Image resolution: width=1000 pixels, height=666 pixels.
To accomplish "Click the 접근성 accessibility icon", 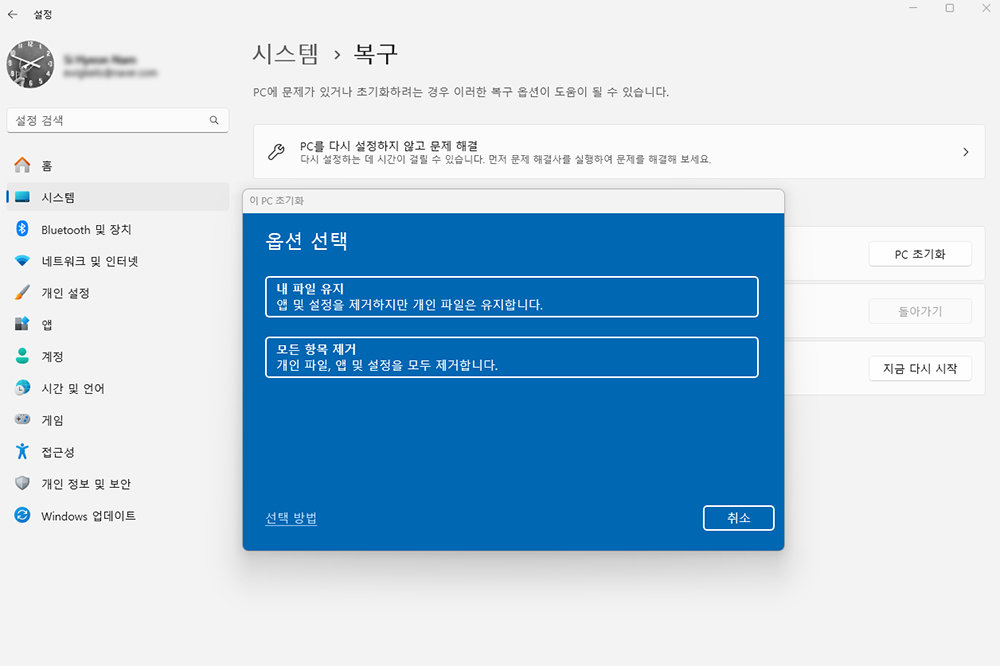I will (22, 451).
